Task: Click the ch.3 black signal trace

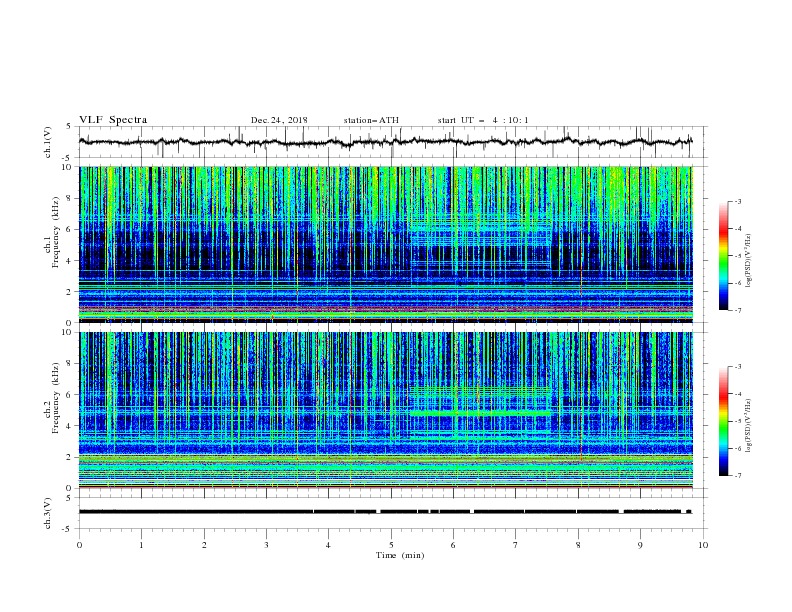Action: point(385,512)
